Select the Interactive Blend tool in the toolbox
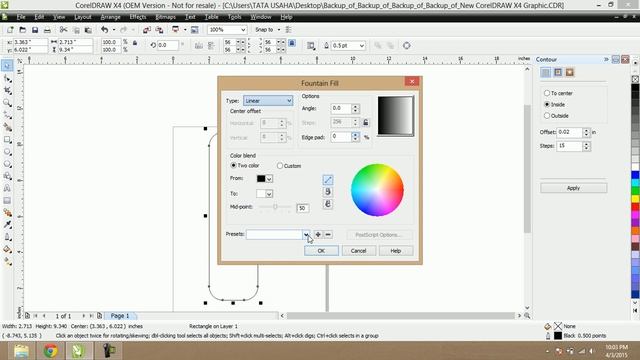This screenshot has width=640, height=360. pyautogui.click(x=7, y=213)
